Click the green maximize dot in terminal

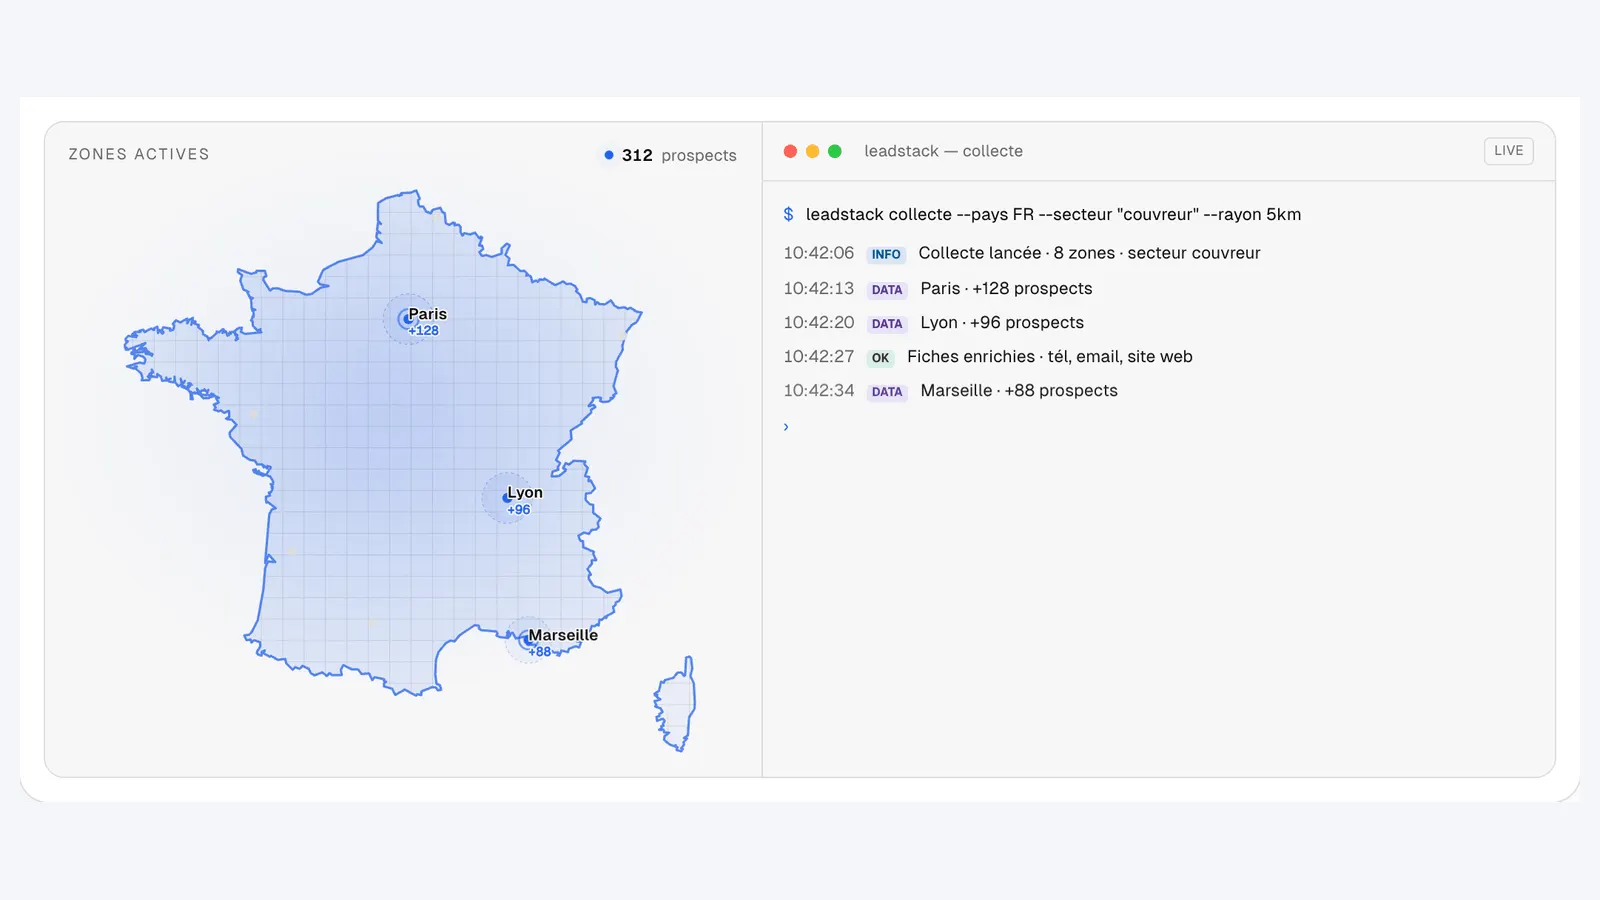coord(835,151)
